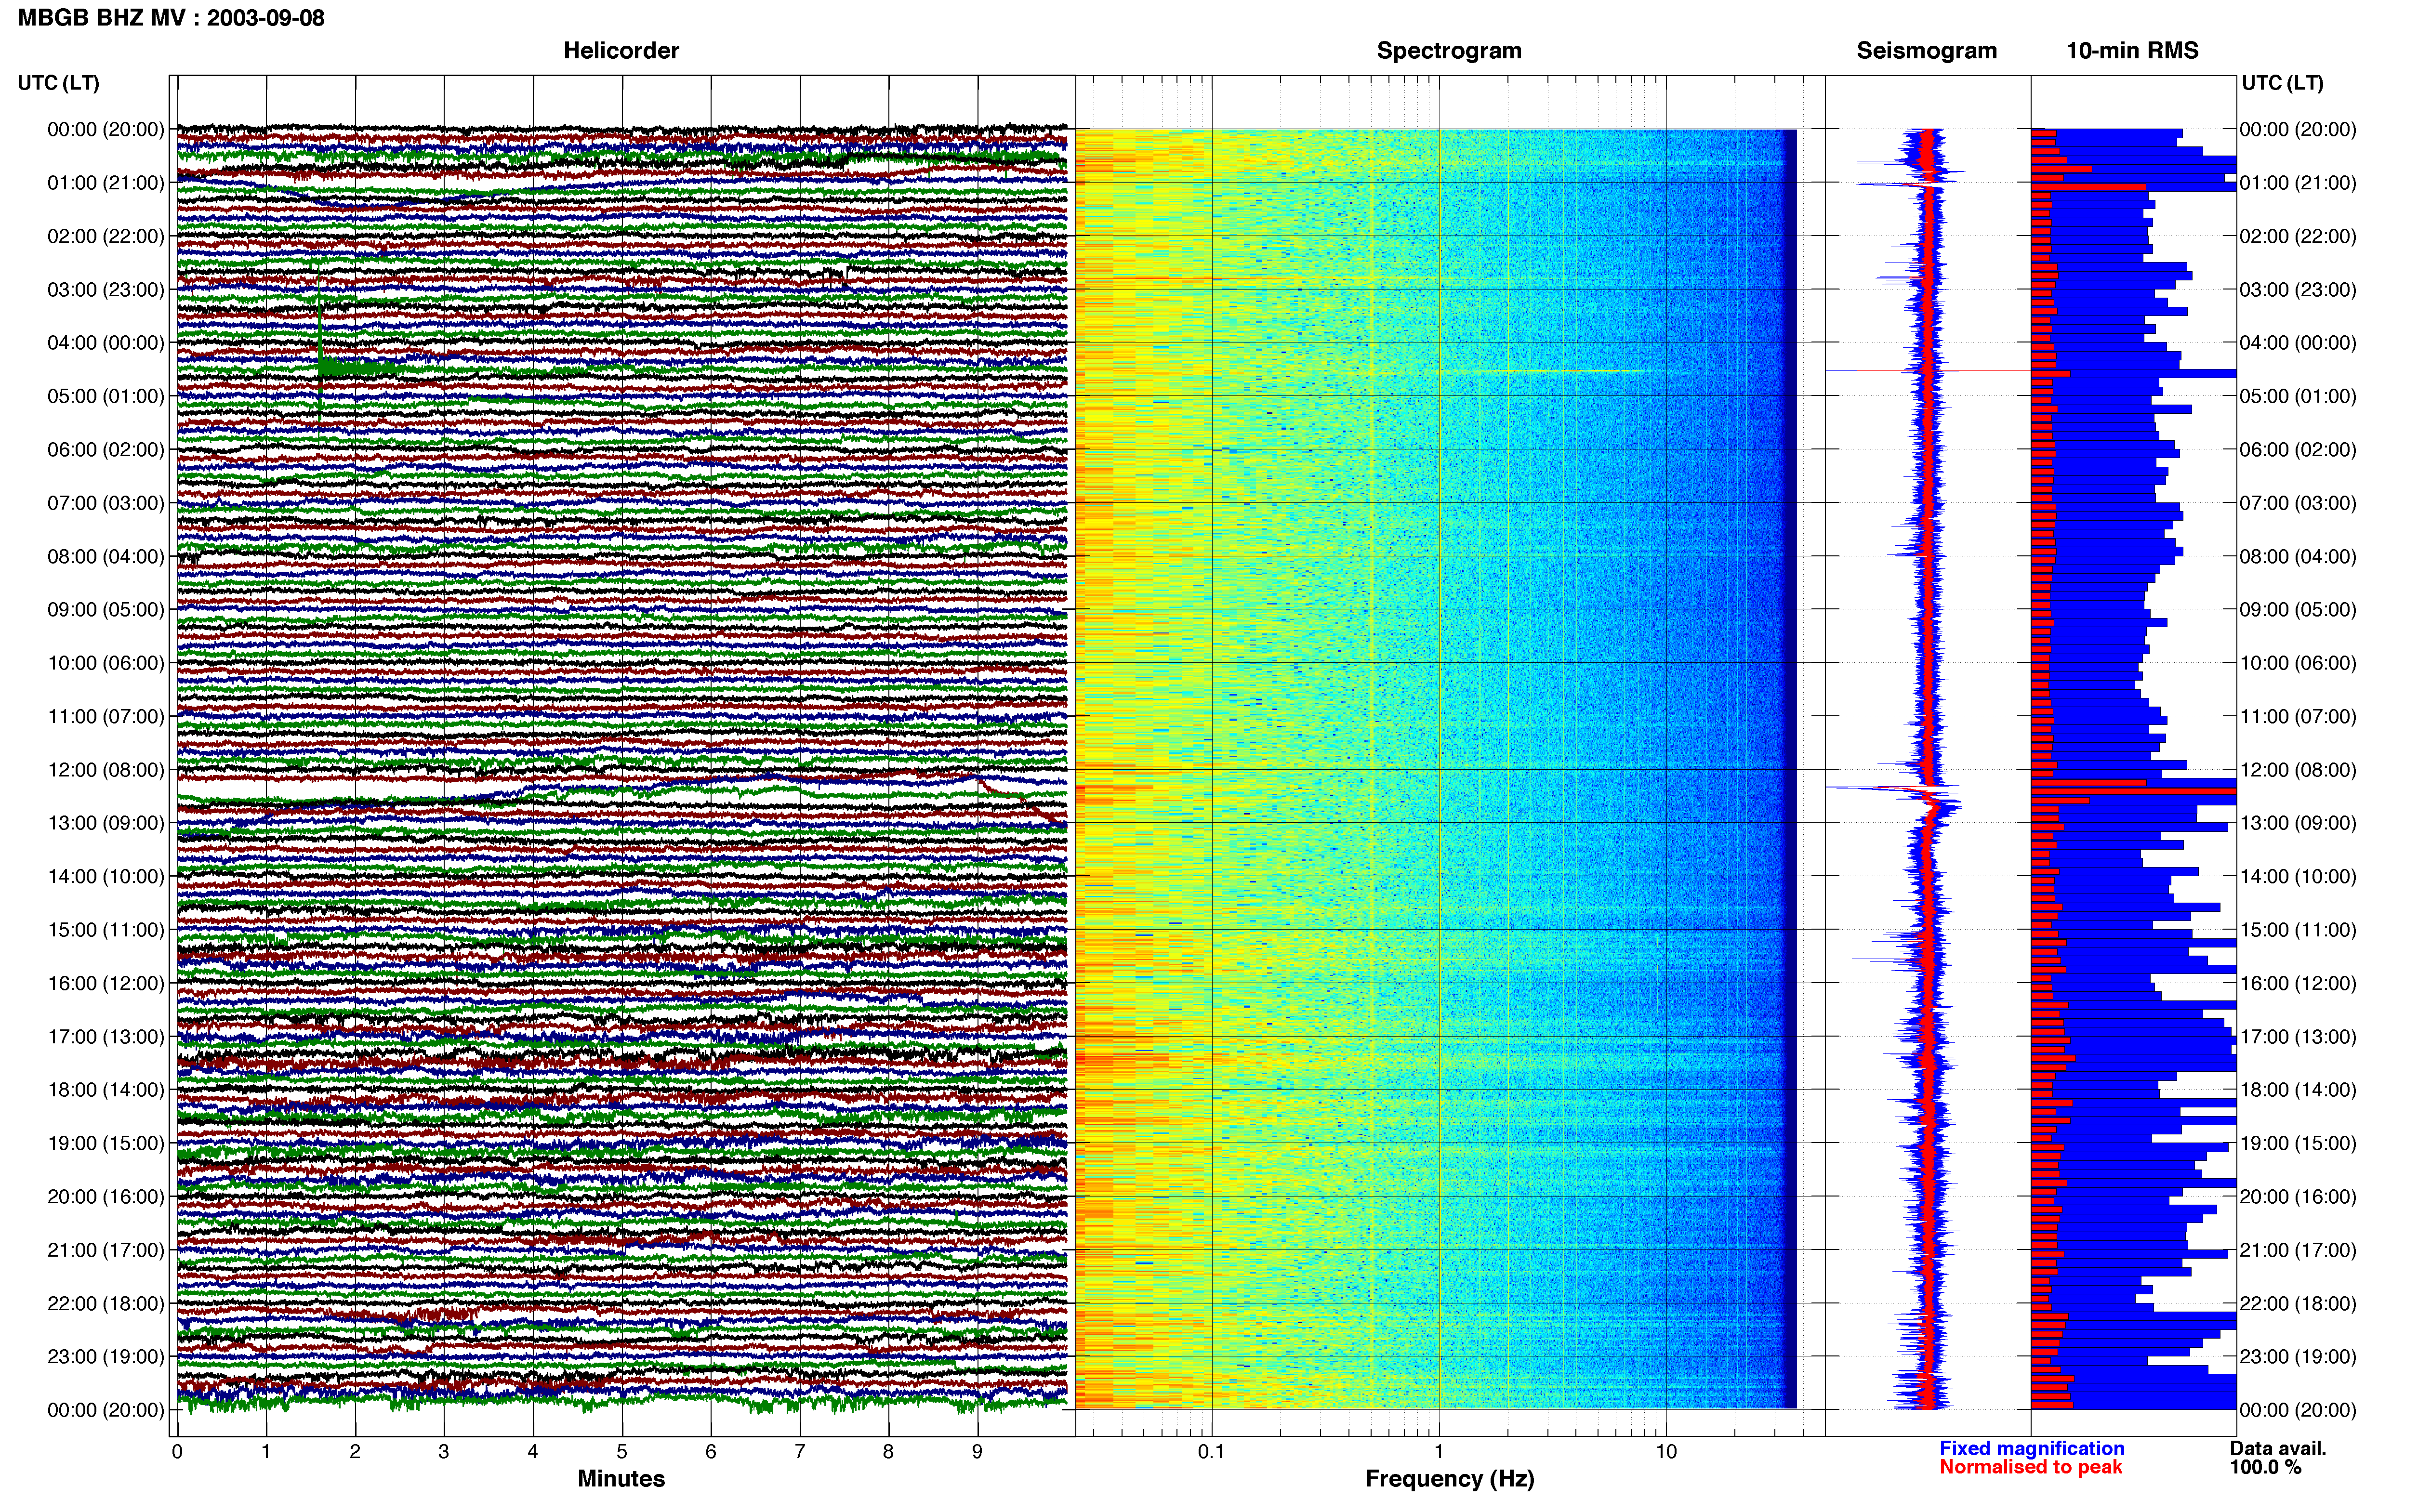Click minute tick label '0' on helicorder axis
Image resolution: width=2418 pixels, height=1512 pixels.
[x=177, y=1452]
